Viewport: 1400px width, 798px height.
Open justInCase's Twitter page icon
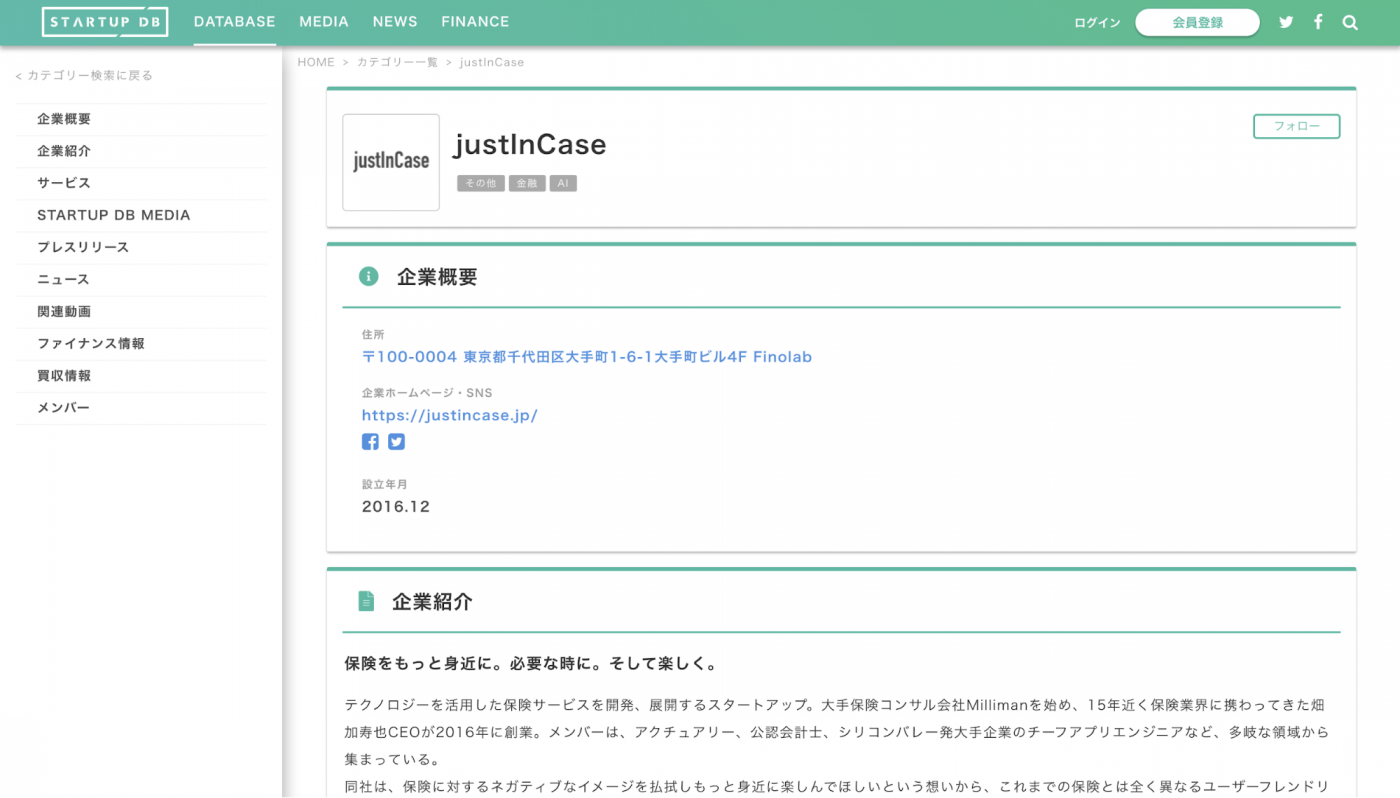(396, 441)
